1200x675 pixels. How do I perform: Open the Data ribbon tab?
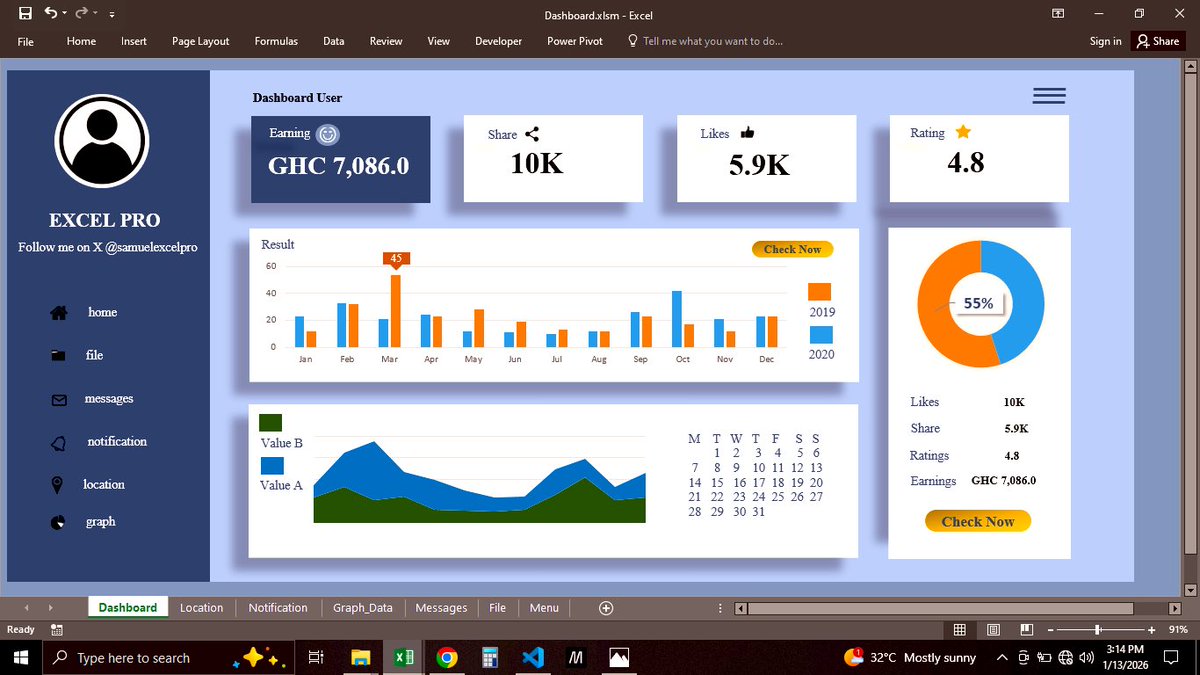coord(333,41)
